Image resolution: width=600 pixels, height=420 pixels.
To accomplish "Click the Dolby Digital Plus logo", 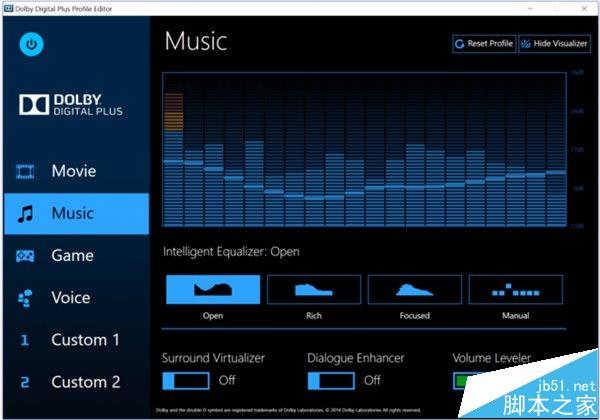I will [71, 104].
